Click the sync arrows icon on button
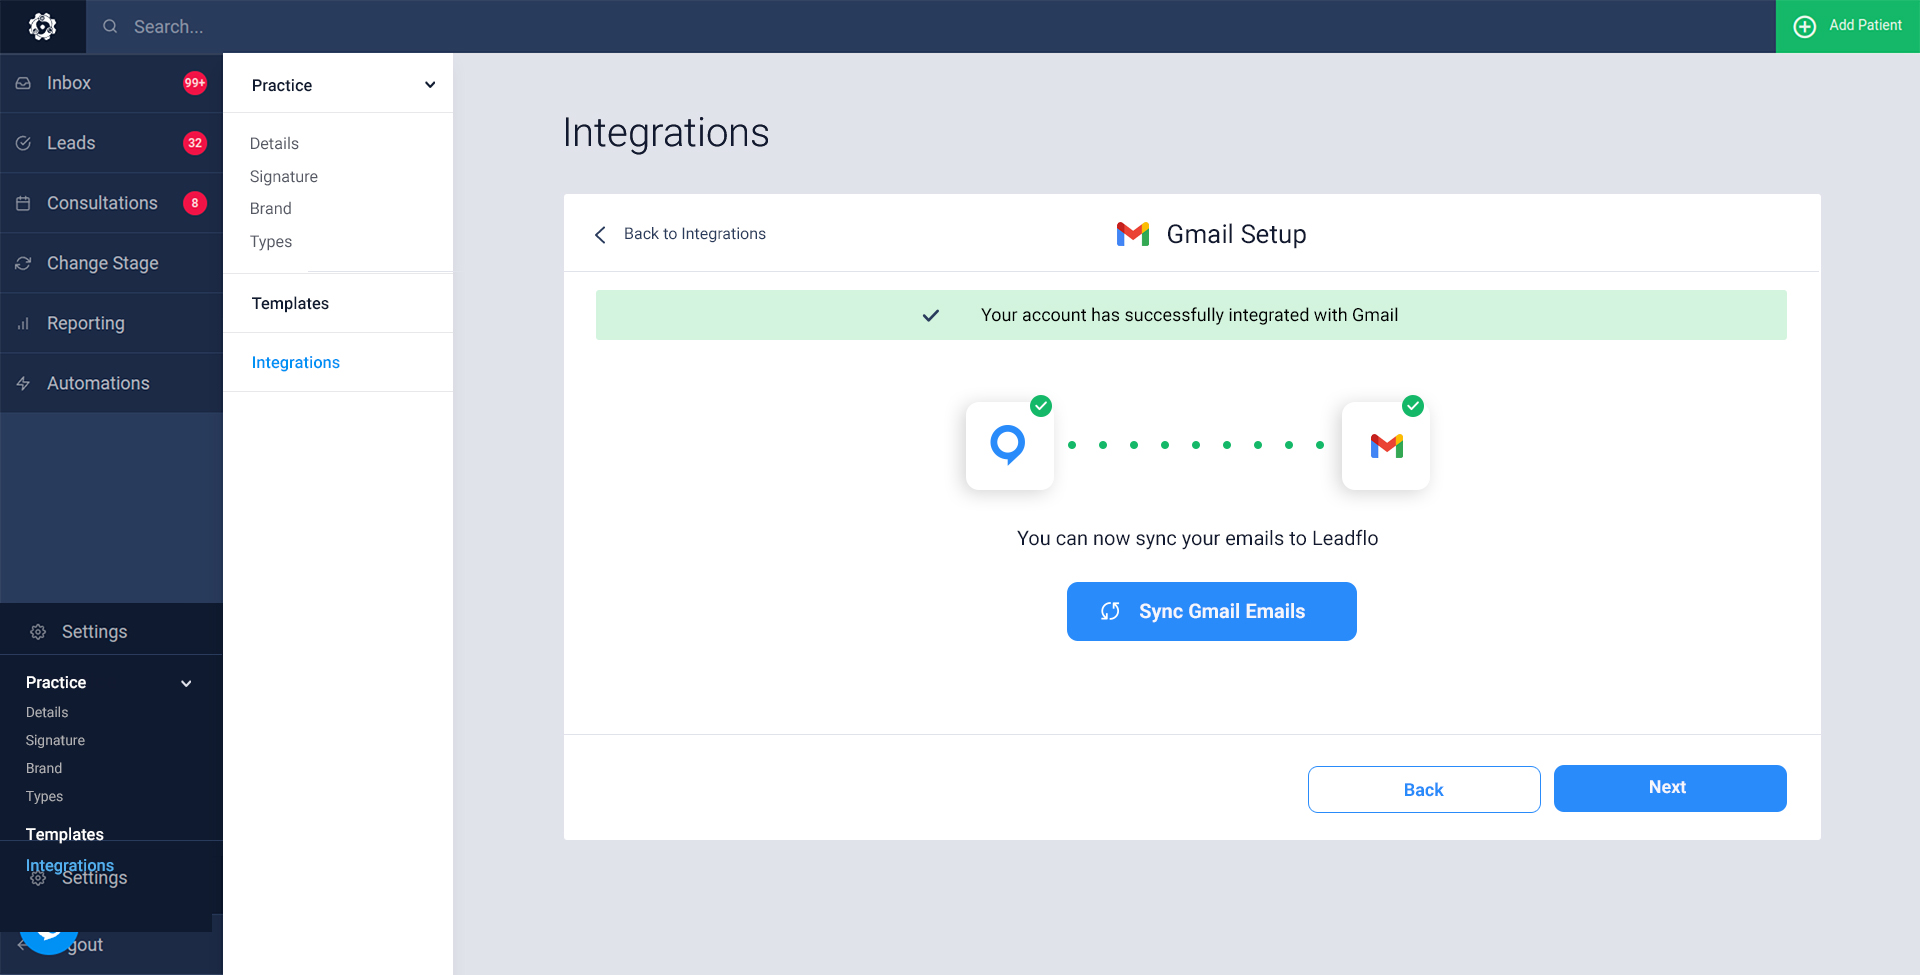 pyautogui.click(x=1110, y=611)
